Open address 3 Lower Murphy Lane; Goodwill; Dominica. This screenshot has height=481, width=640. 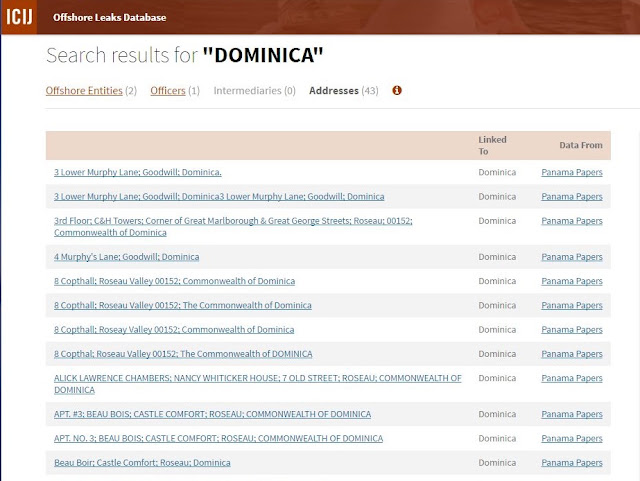point(138,172)
